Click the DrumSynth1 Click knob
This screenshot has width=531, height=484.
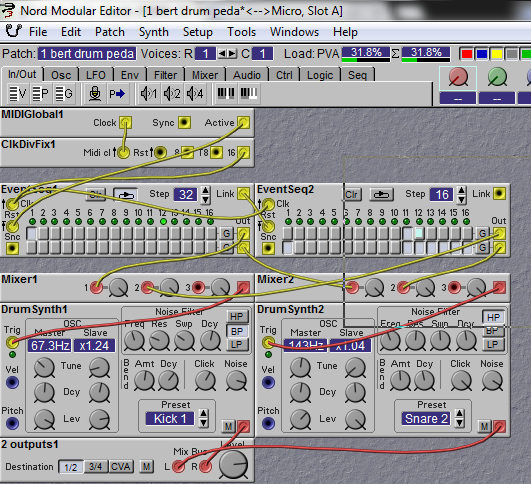205,381
